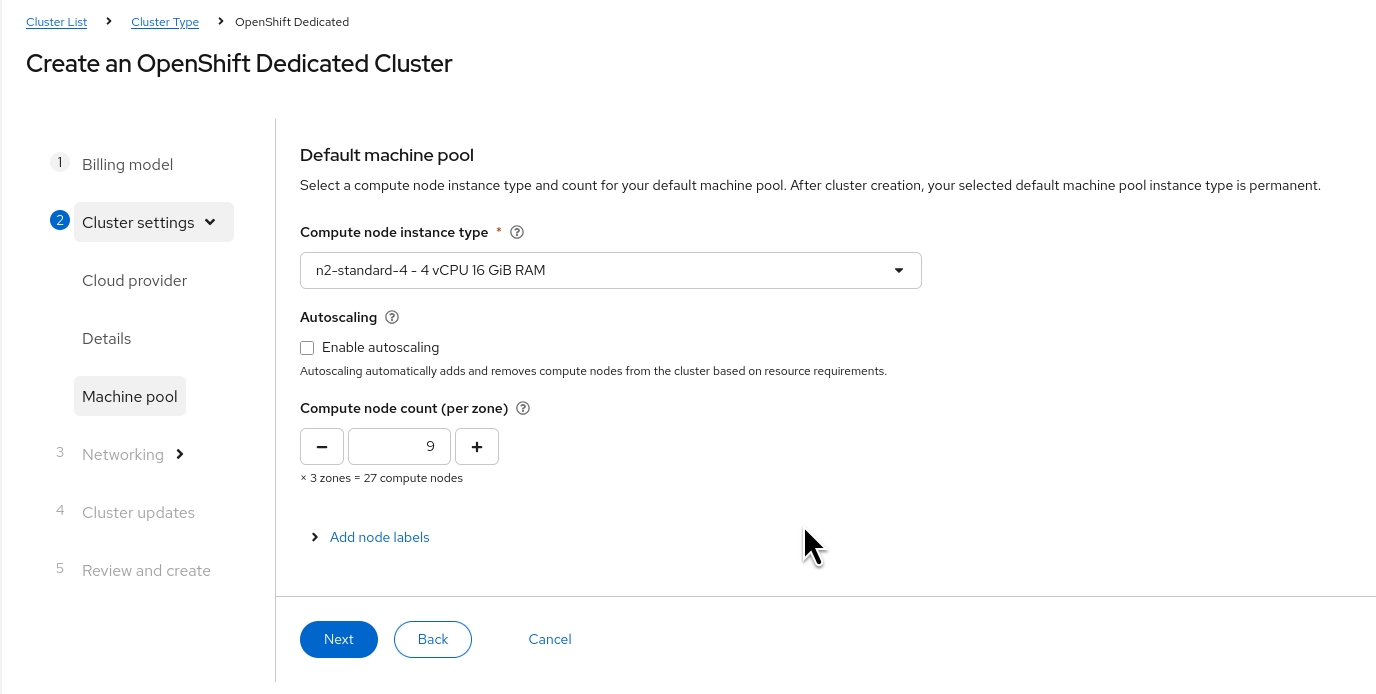Expand the Add node labels section

(379, 537)
